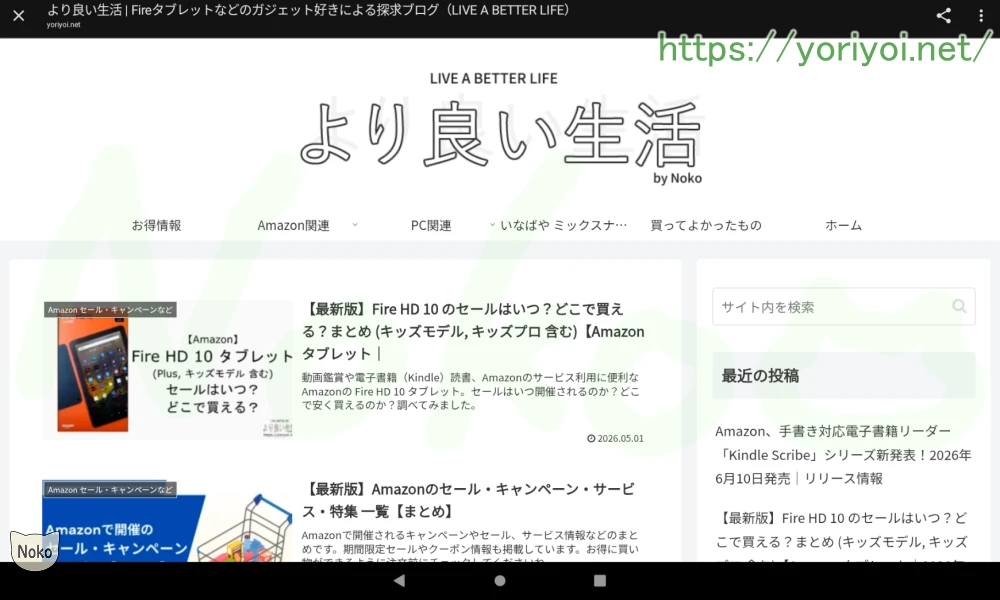Open the いなばや ミックスナ… menu item

click(564, 225)
